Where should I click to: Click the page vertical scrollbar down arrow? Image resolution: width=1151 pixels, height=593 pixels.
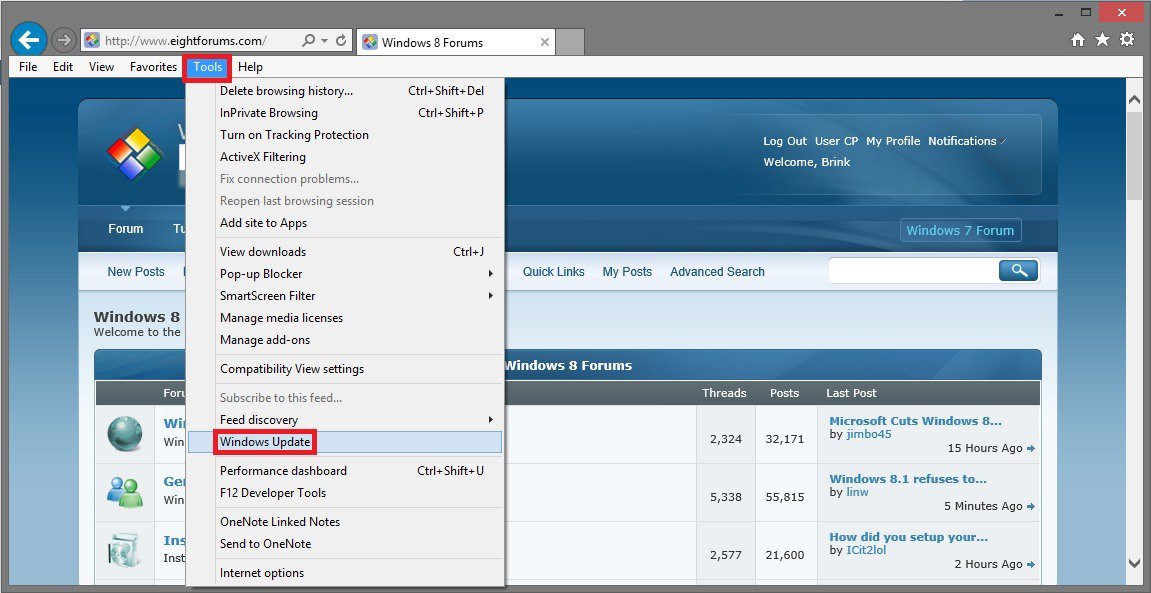pyautogui.click(x=1134, y=563)
